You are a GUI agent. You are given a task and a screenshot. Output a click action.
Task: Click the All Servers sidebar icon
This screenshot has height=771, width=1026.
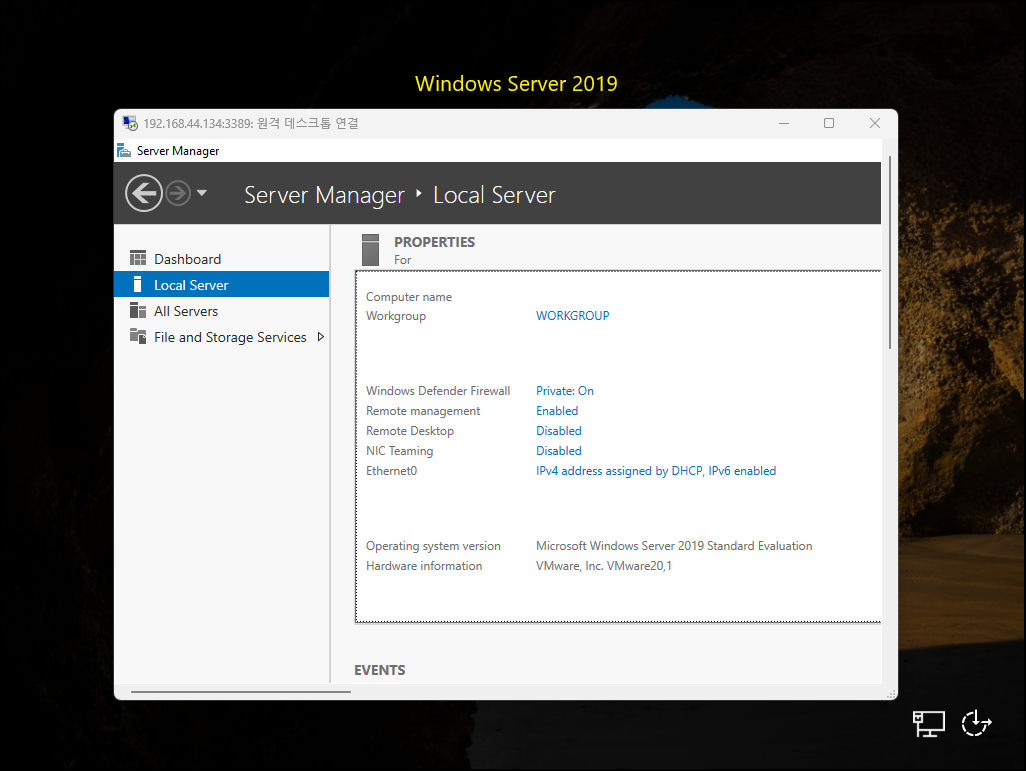click(x=138, y=310)
